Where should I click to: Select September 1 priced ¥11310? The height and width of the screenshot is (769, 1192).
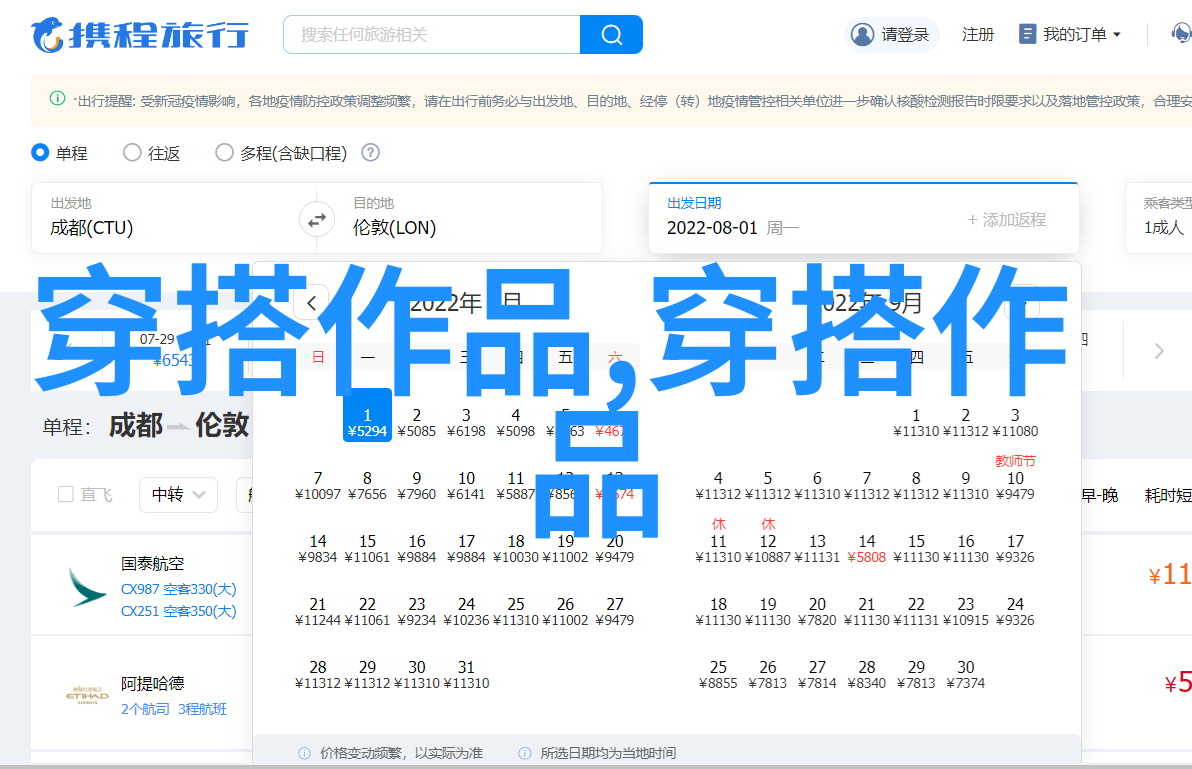coord(916,422)
